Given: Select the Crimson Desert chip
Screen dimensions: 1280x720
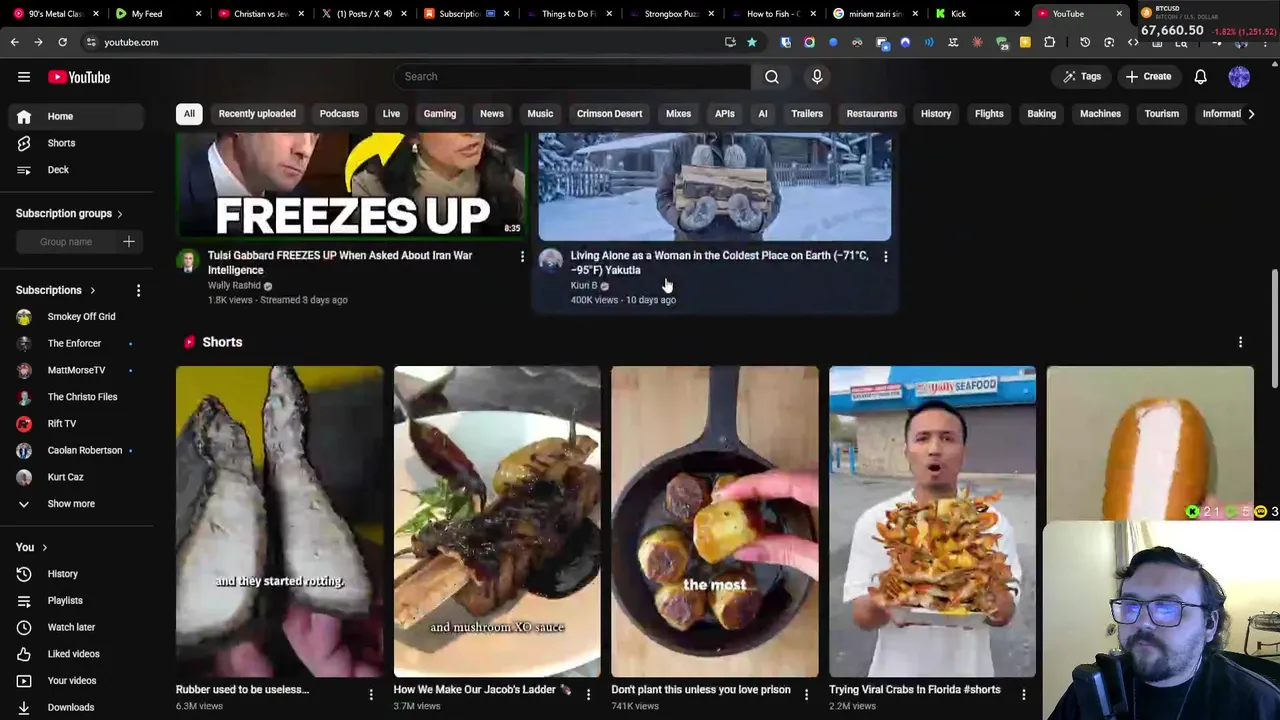Looking at the screenshot, I should (x=609, y=113).
